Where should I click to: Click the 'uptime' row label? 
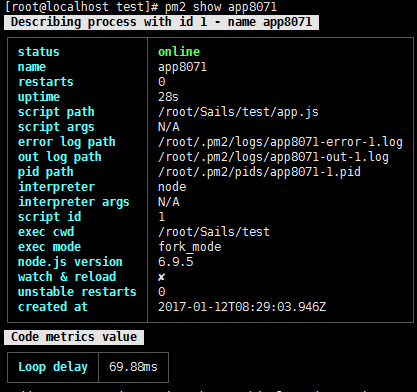39,97
